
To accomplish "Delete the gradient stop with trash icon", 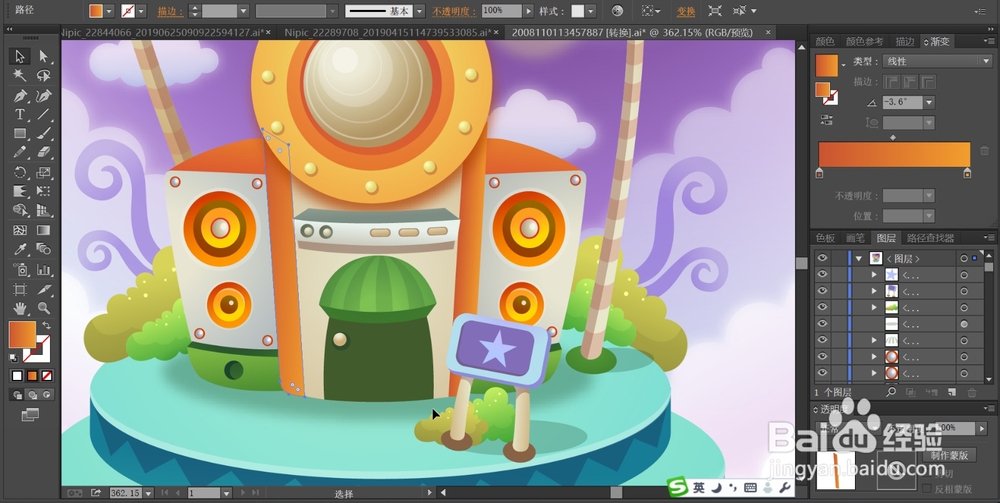I will (x=984, y=151).
